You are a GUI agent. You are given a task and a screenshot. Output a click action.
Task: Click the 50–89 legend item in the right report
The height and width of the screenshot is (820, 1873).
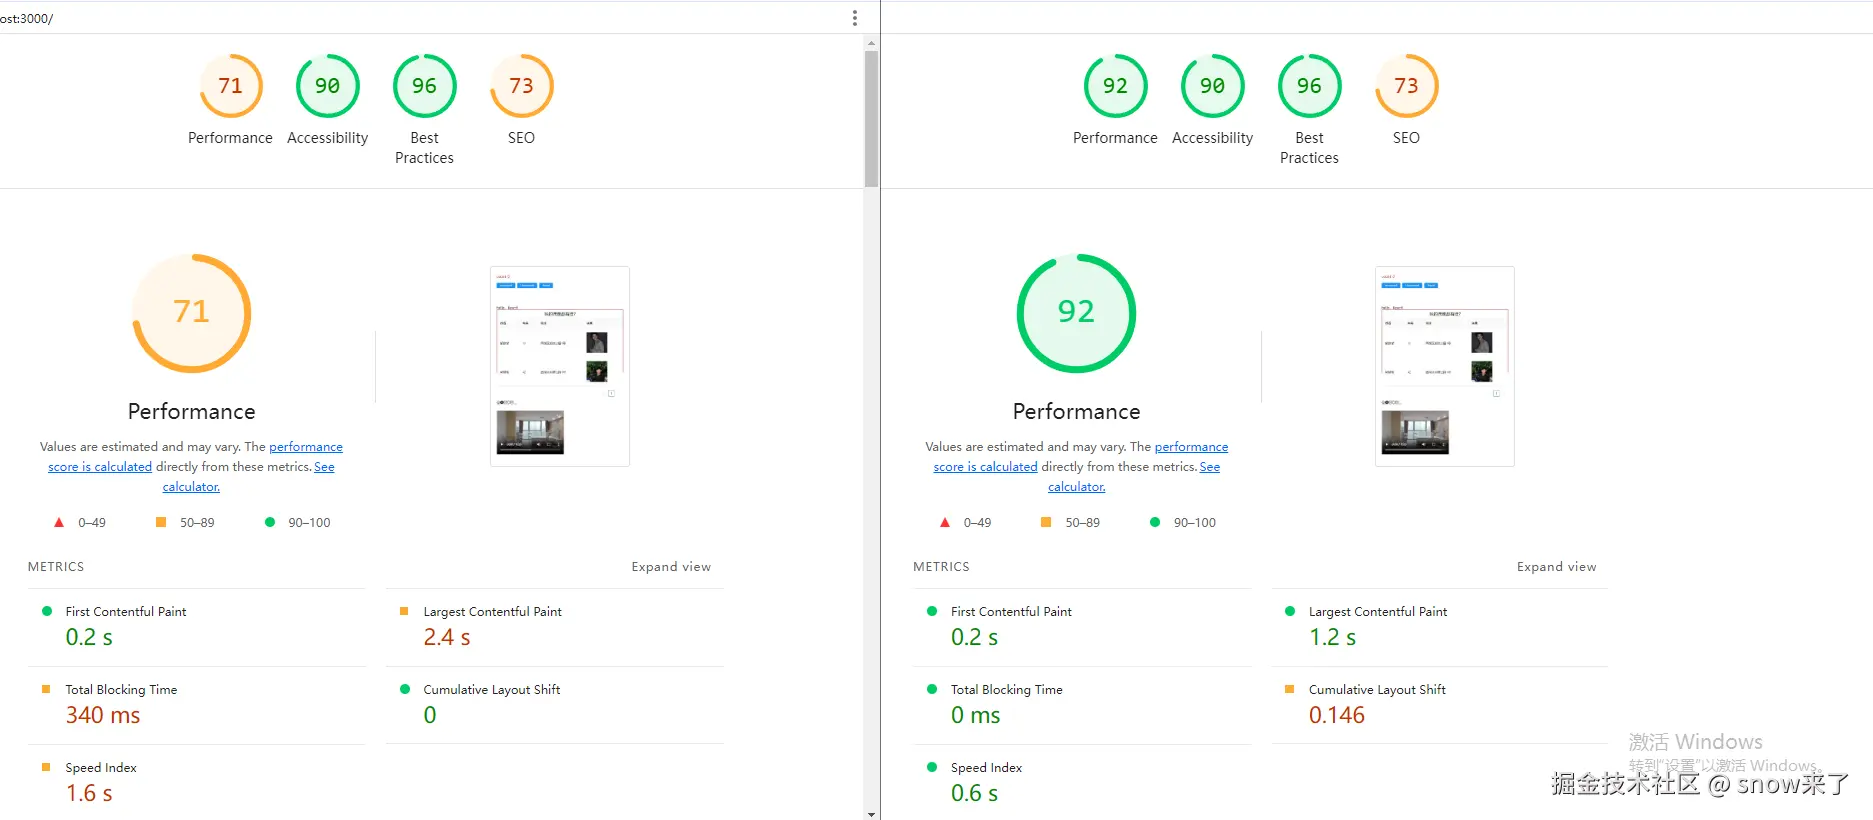[x=1070, y=523]
